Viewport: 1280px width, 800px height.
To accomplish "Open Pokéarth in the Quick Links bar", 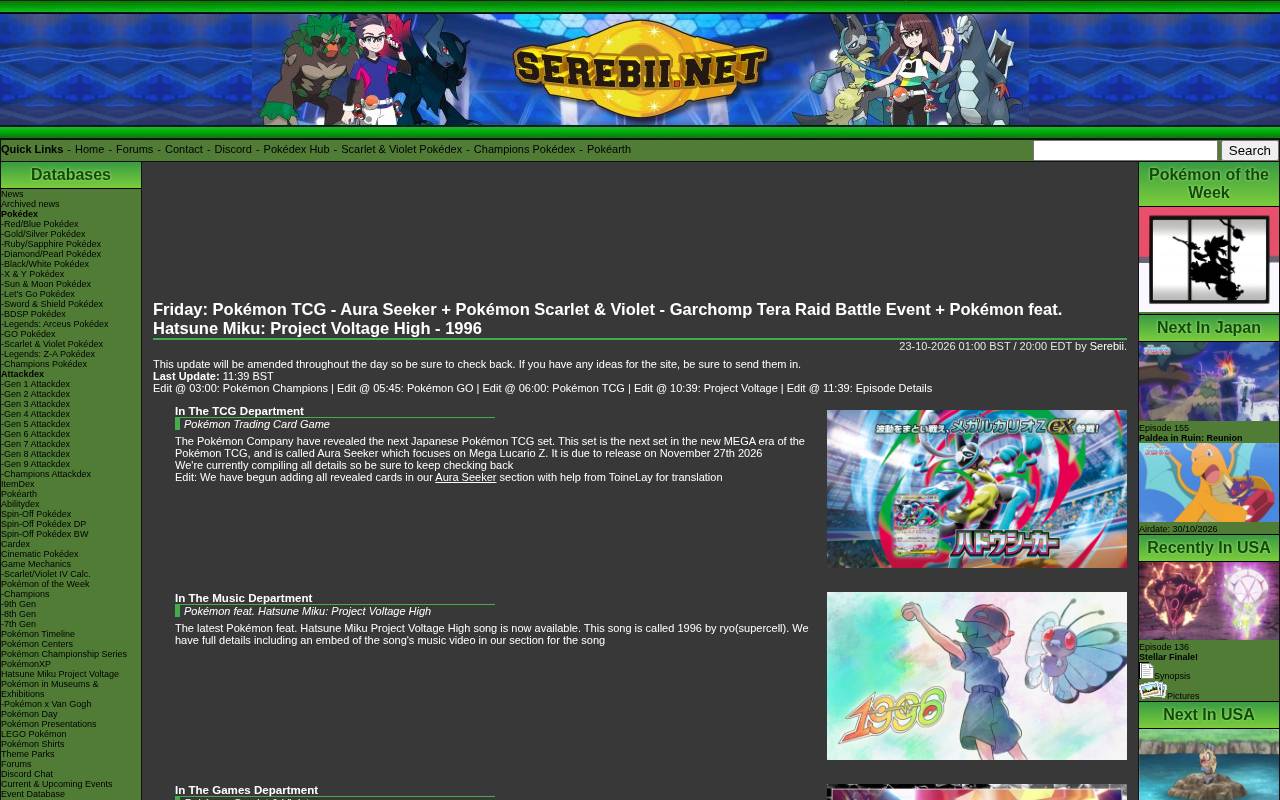I will (609, 149).
